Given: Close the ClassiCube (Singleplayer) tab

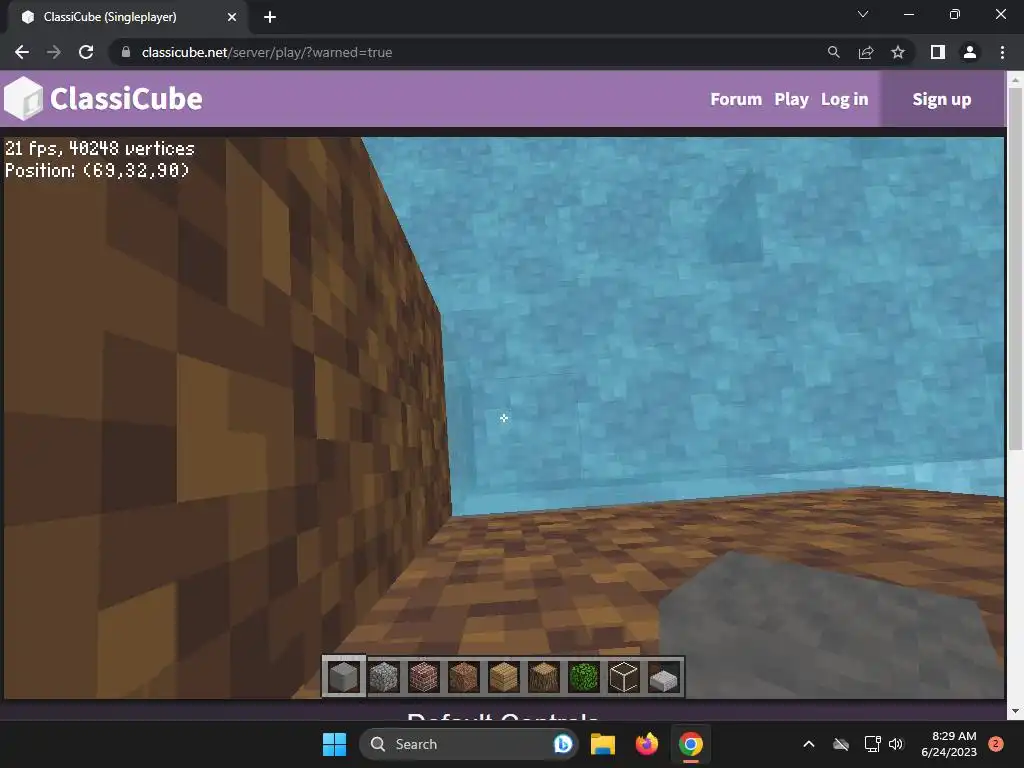Looking at the screenshot, I should pyautogui.click(x=232, y=17).
